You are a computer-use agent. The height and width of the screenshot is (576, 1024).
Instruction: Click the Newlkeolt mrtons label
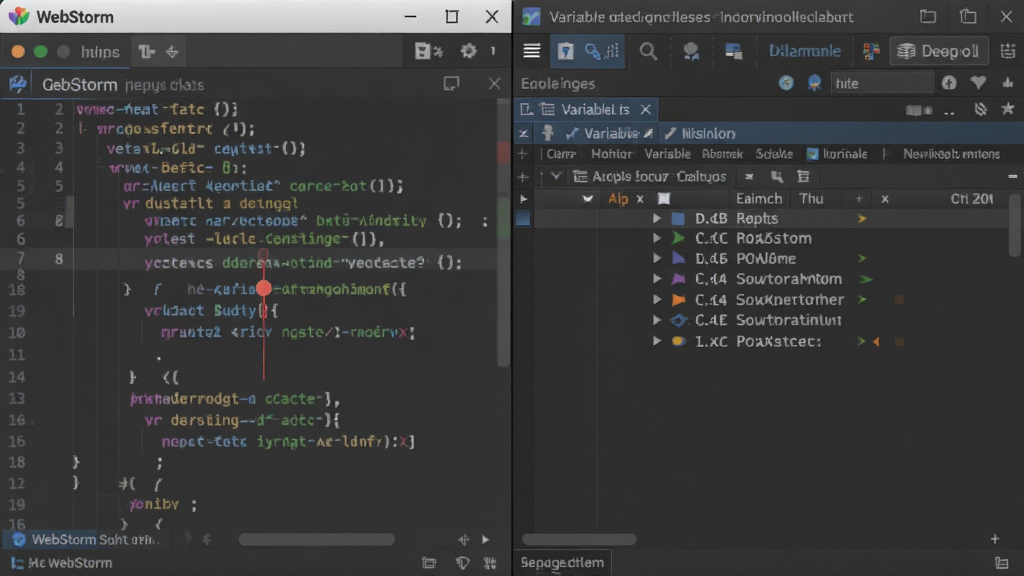pos(952,154)
